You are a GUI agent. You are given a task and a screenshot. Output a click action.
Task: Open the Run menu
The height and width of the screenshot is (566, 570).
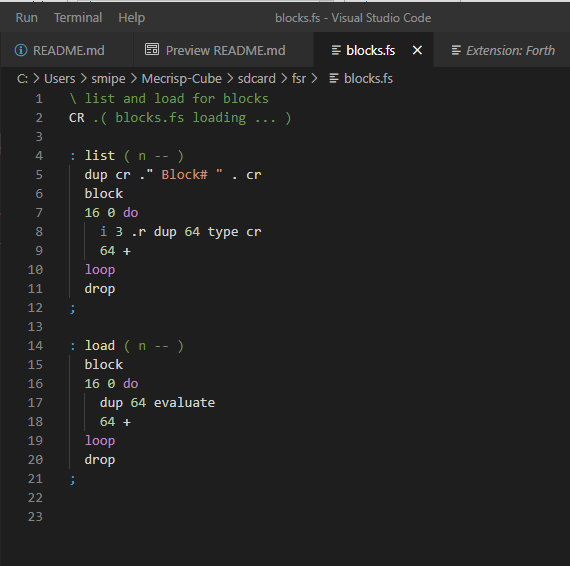tap(27, 18)
